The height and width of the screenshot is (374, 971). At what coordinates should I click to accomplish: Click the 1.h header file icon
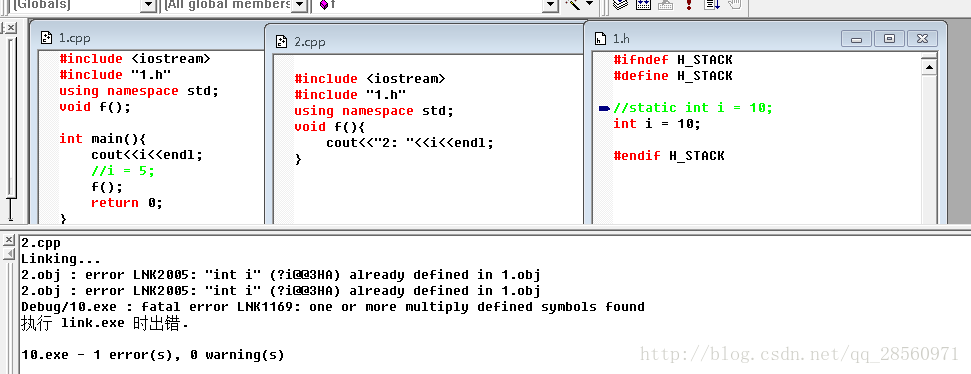pyautogui.click(x=600, y=38)
